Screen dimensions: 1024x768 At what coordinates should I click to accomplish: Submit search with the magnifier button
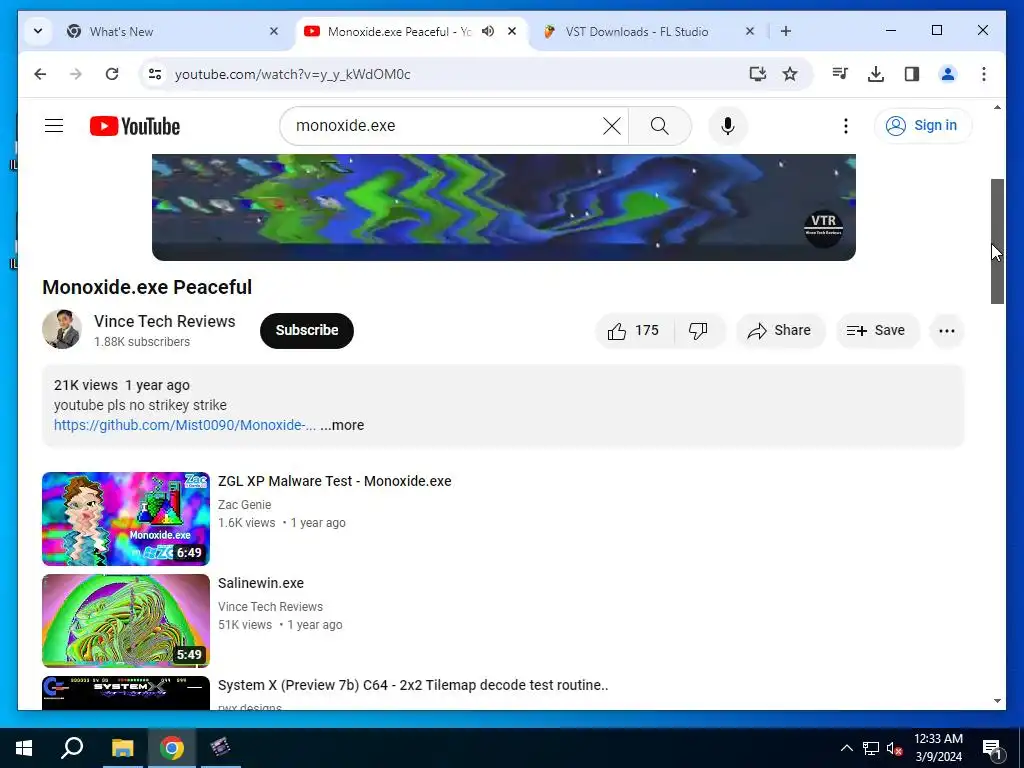coord(660,125)
